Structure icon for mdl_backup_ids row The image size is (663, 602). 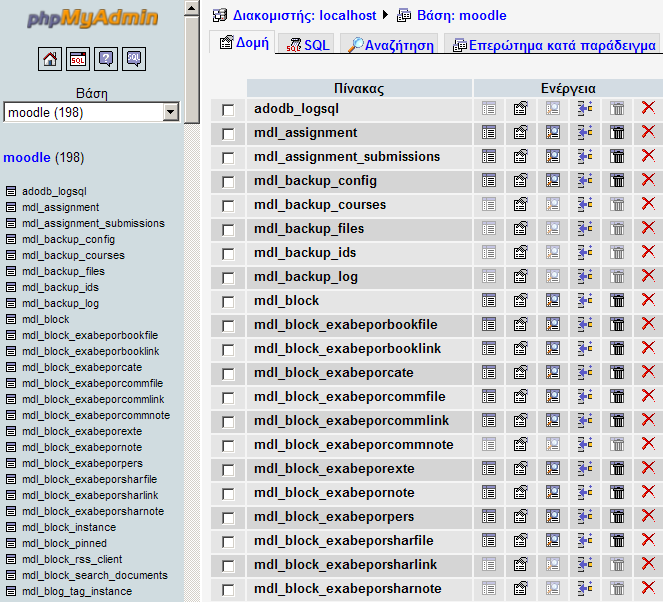point(521,253)
